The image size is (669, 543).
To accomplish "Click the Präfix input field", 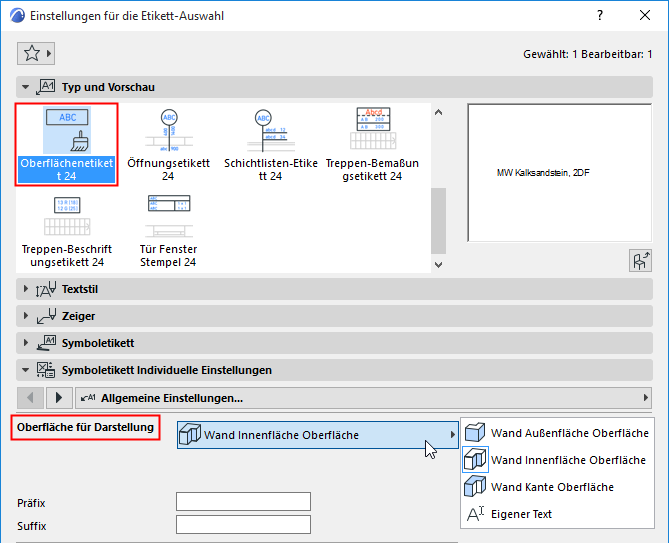I will click(243, 502).
